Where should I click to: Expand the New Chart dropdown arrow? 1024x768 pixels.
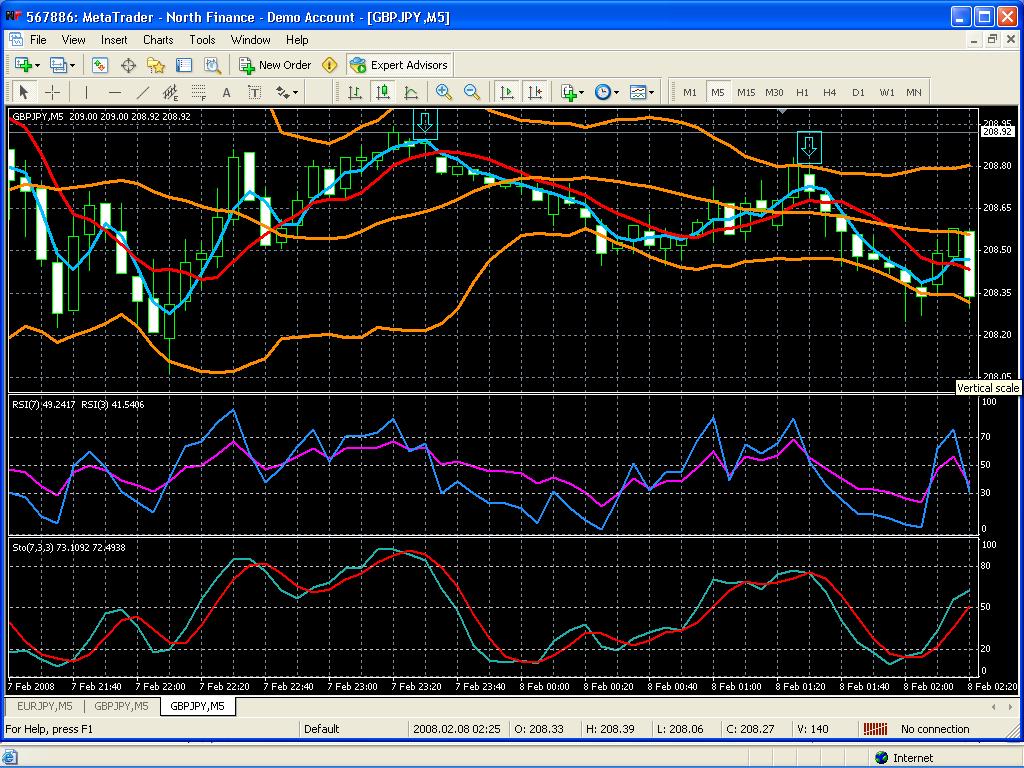[37, 65]
